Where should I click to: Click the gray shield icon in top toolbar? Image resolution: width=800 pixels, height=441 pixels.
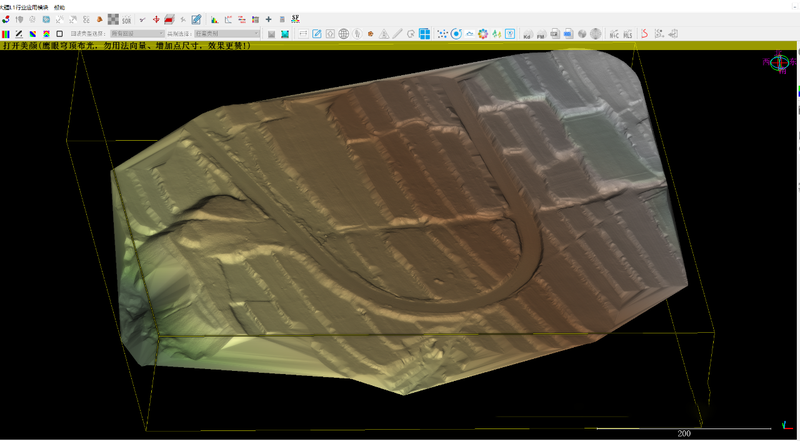[19, 19]
